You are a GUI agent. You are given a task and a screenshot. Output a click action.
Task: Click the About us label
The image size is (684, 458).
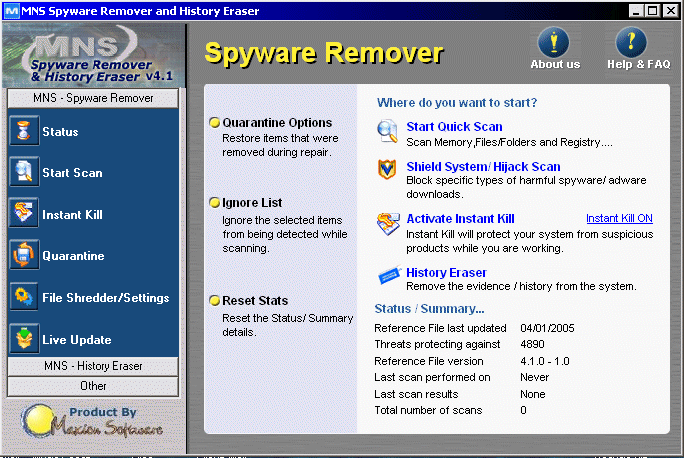555,64
